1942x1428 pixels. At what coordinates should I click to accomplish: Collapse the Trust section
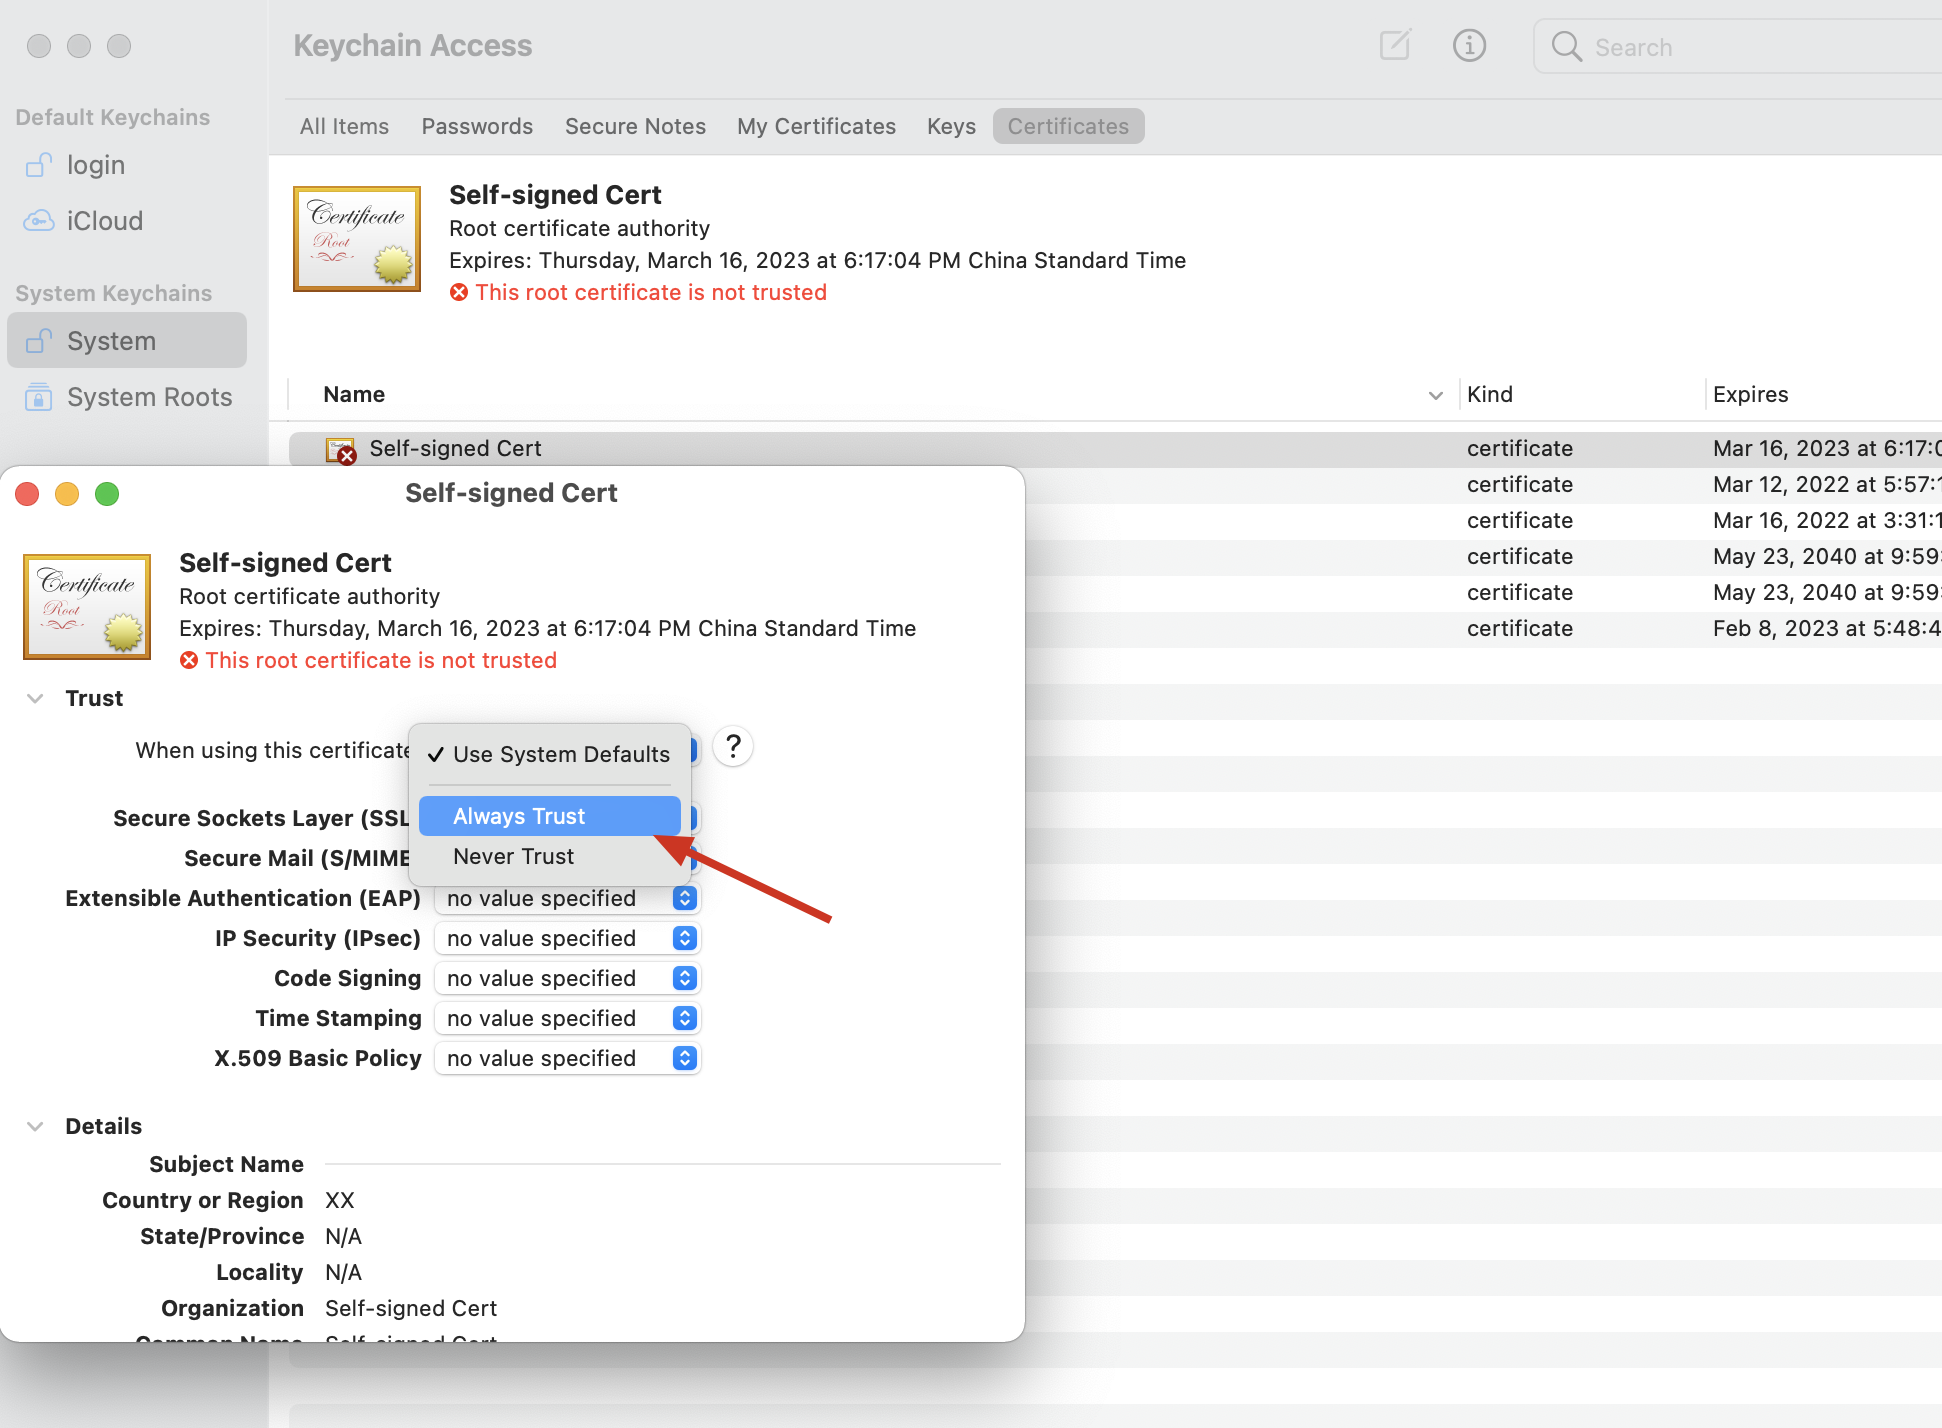pyautogui.click(x=35, y=698)
